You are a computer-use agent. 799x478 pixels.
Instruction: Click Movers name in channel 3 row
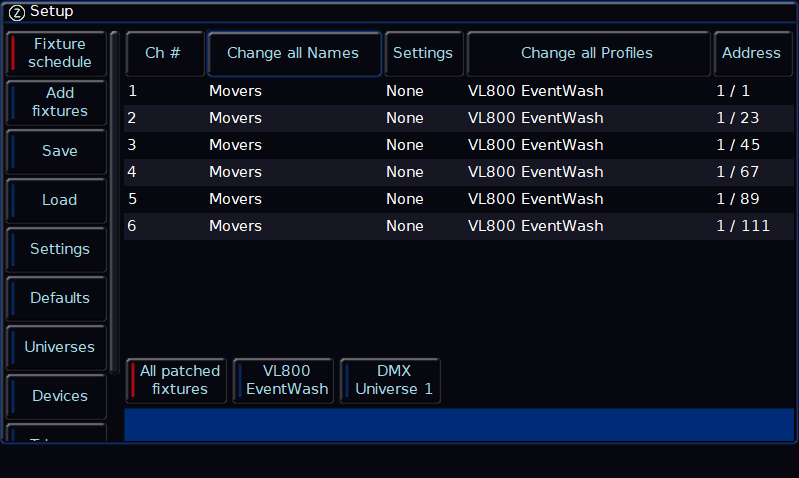coord(235,145)
